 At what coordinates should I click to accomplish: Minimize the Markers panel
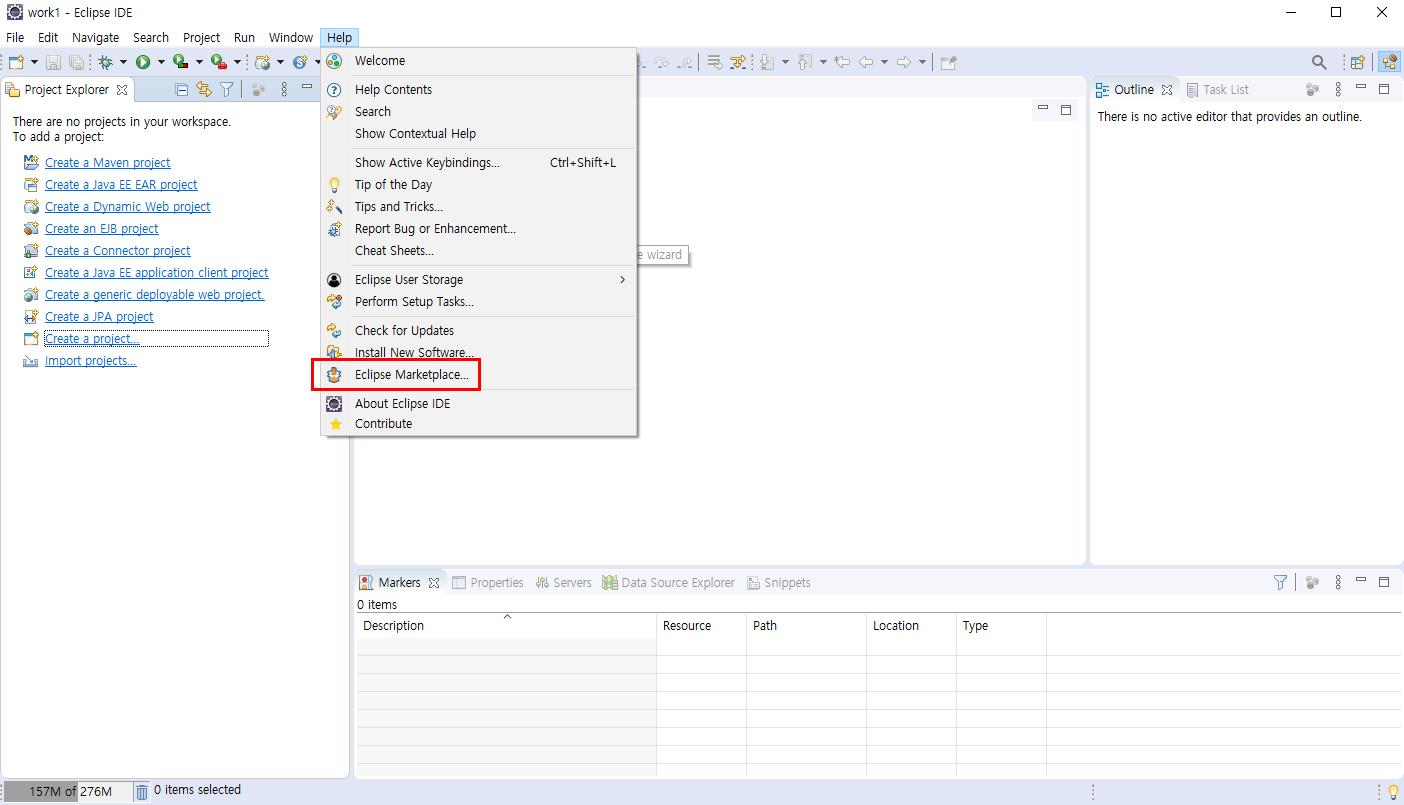(x=1360, y=581)
